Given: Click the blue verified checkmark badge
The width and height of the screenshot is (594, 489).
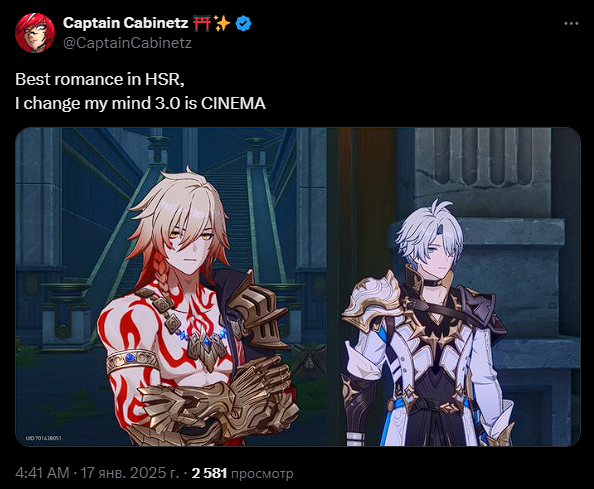Looking at the screenshot, I should [243, 23].
